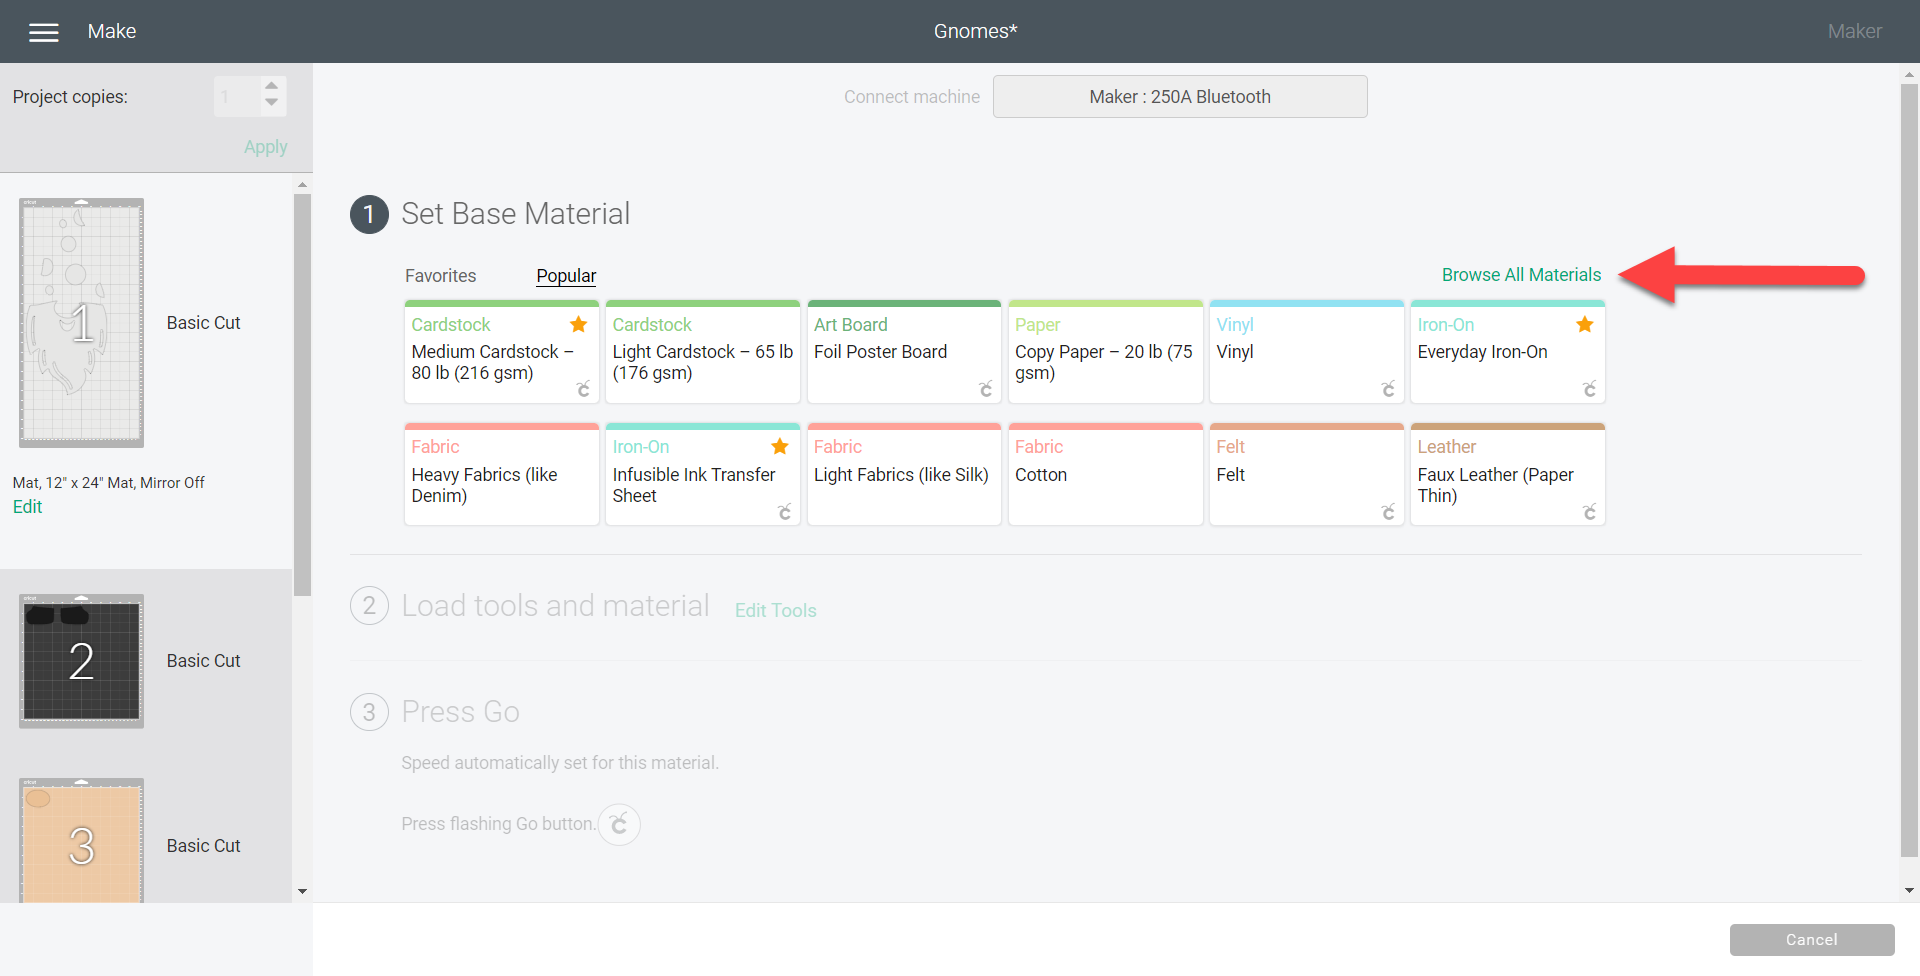Image resolution: width=1920 pixels, height=976 pixels.
Task: Click the flashing Go button icon
Action: pyautogui.click(x=619, y=824)
